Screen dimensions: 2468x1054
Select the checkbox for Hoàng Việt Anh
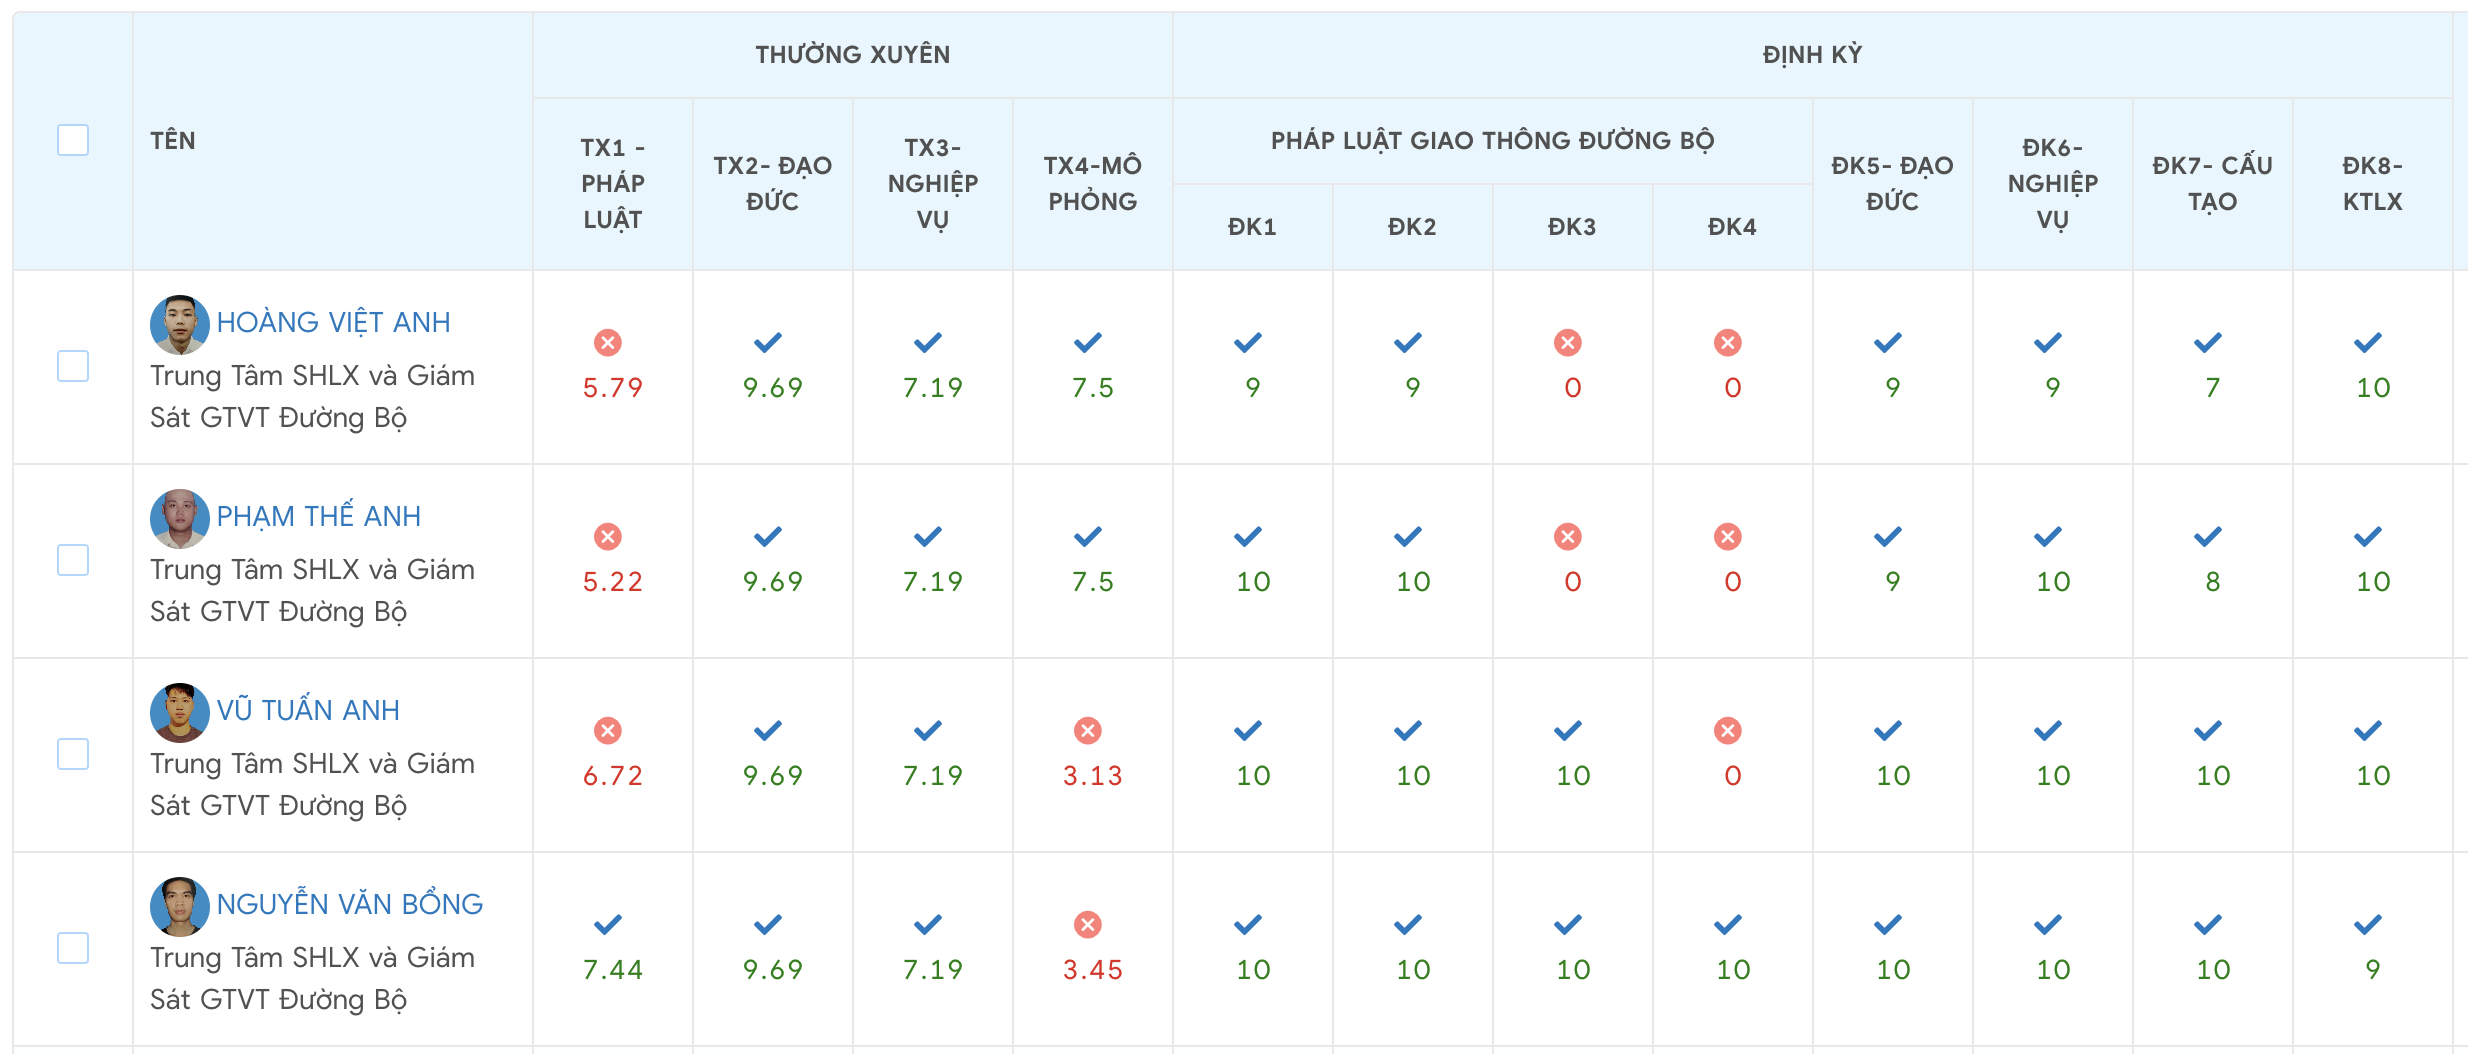point(73,366)
